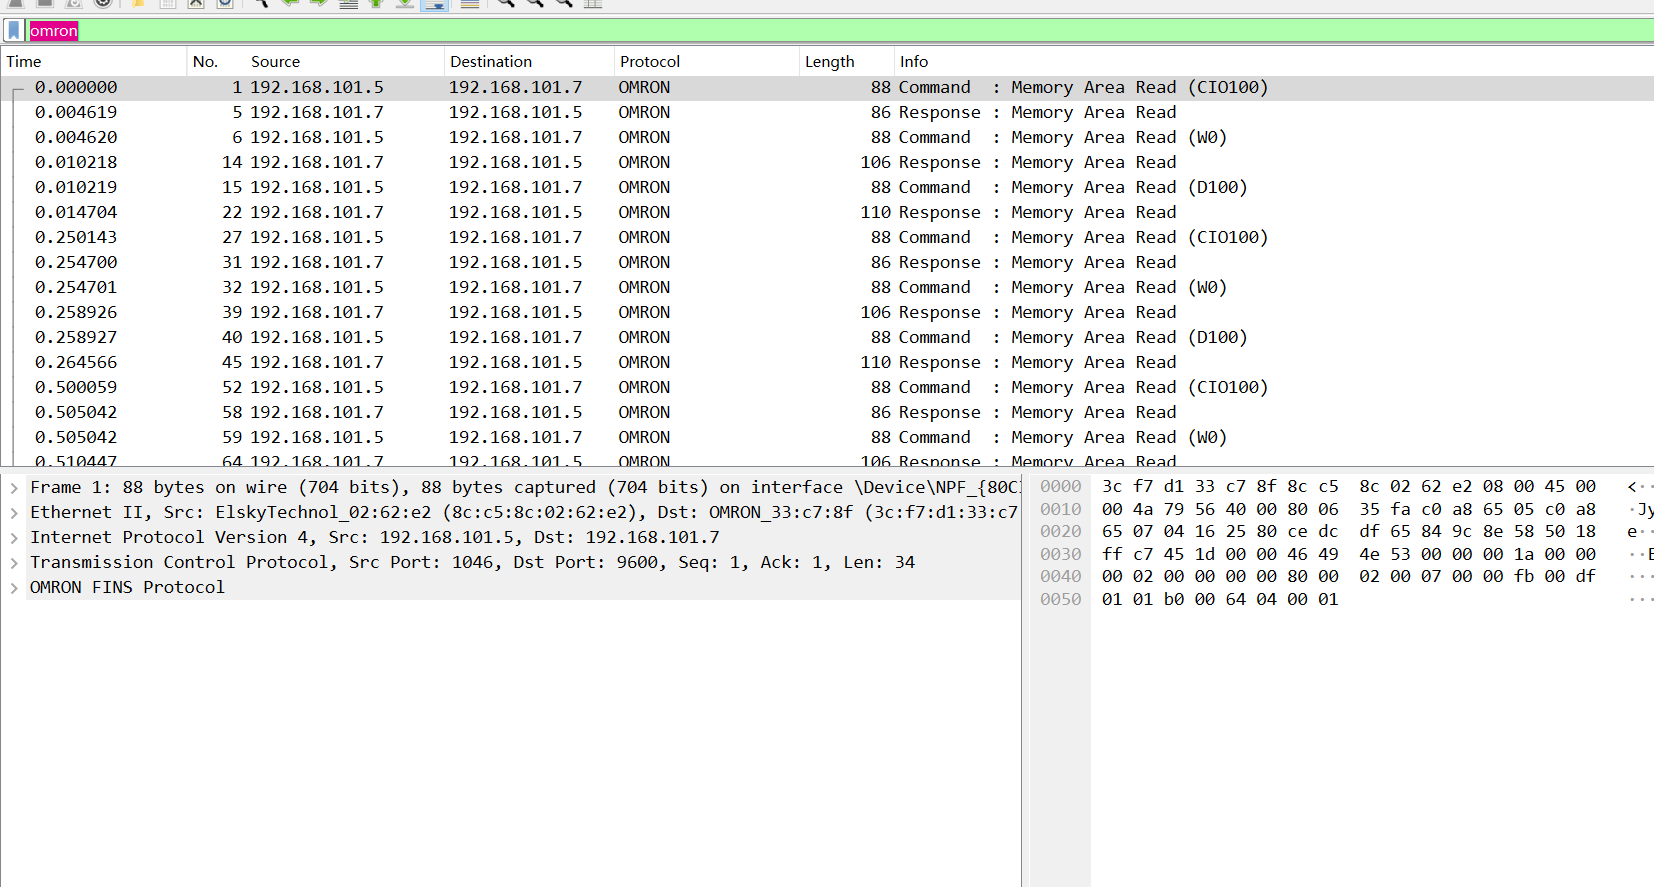Select packet No. 15 Command (D100) row
The width and height of the screenshot is (1654, 887).
pos(827,188)
